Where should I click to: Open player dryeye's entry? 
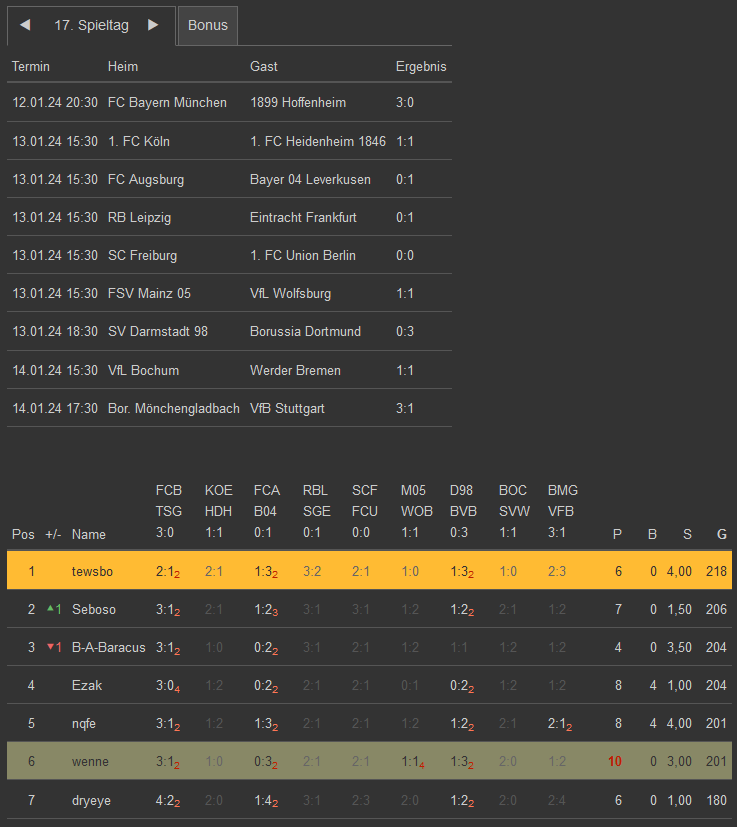pos(93,799)
